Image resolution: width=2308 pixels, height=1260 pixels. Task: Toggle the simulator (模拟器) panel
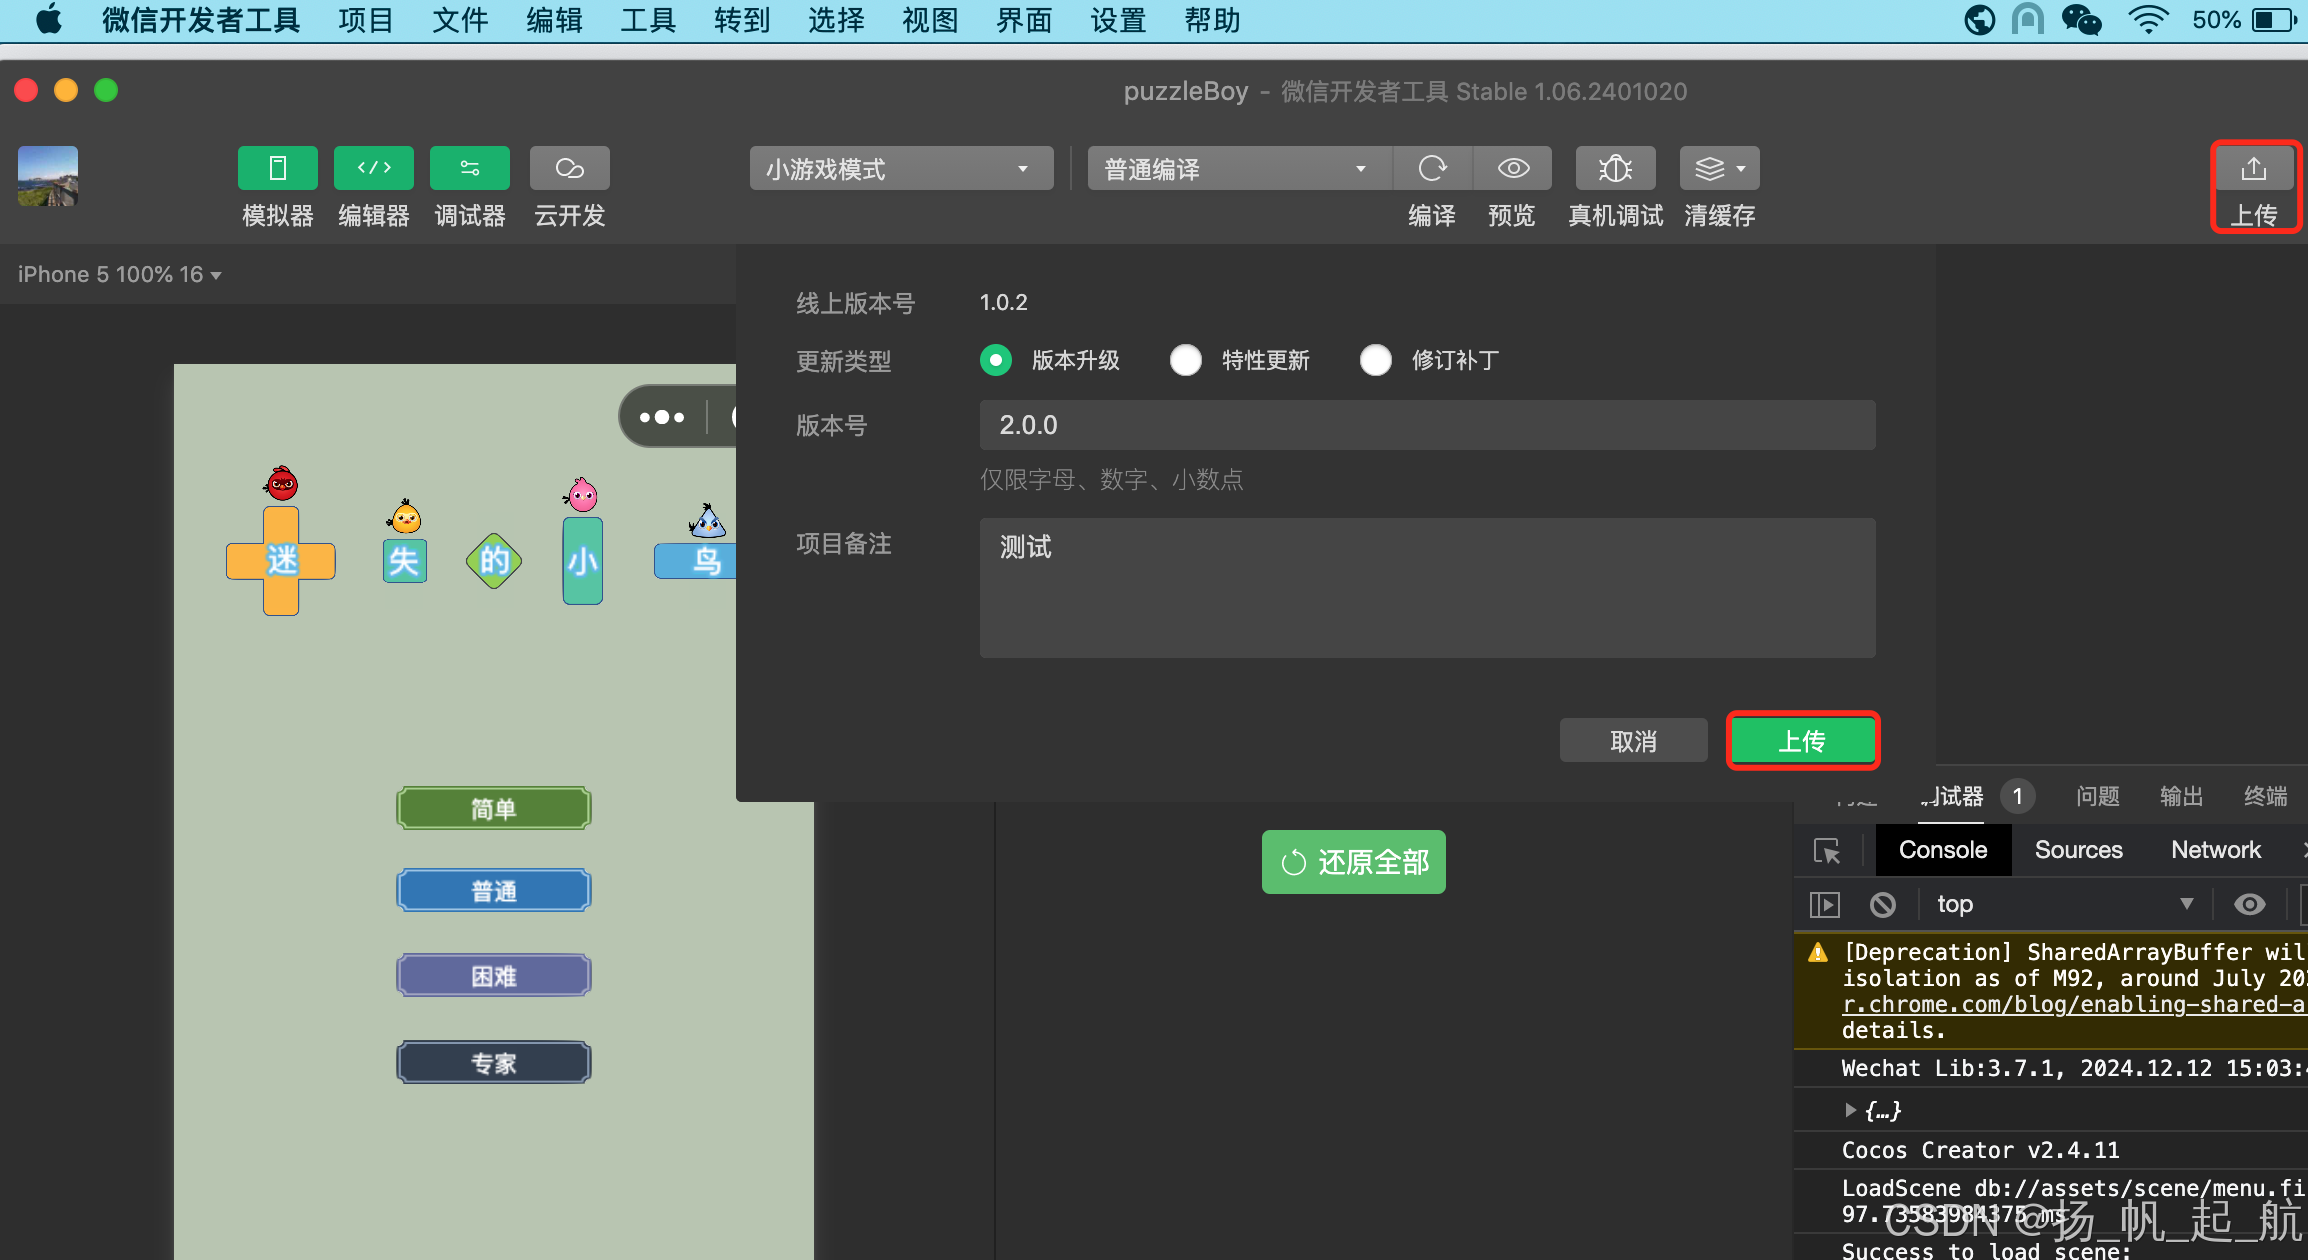coord(278,168)
